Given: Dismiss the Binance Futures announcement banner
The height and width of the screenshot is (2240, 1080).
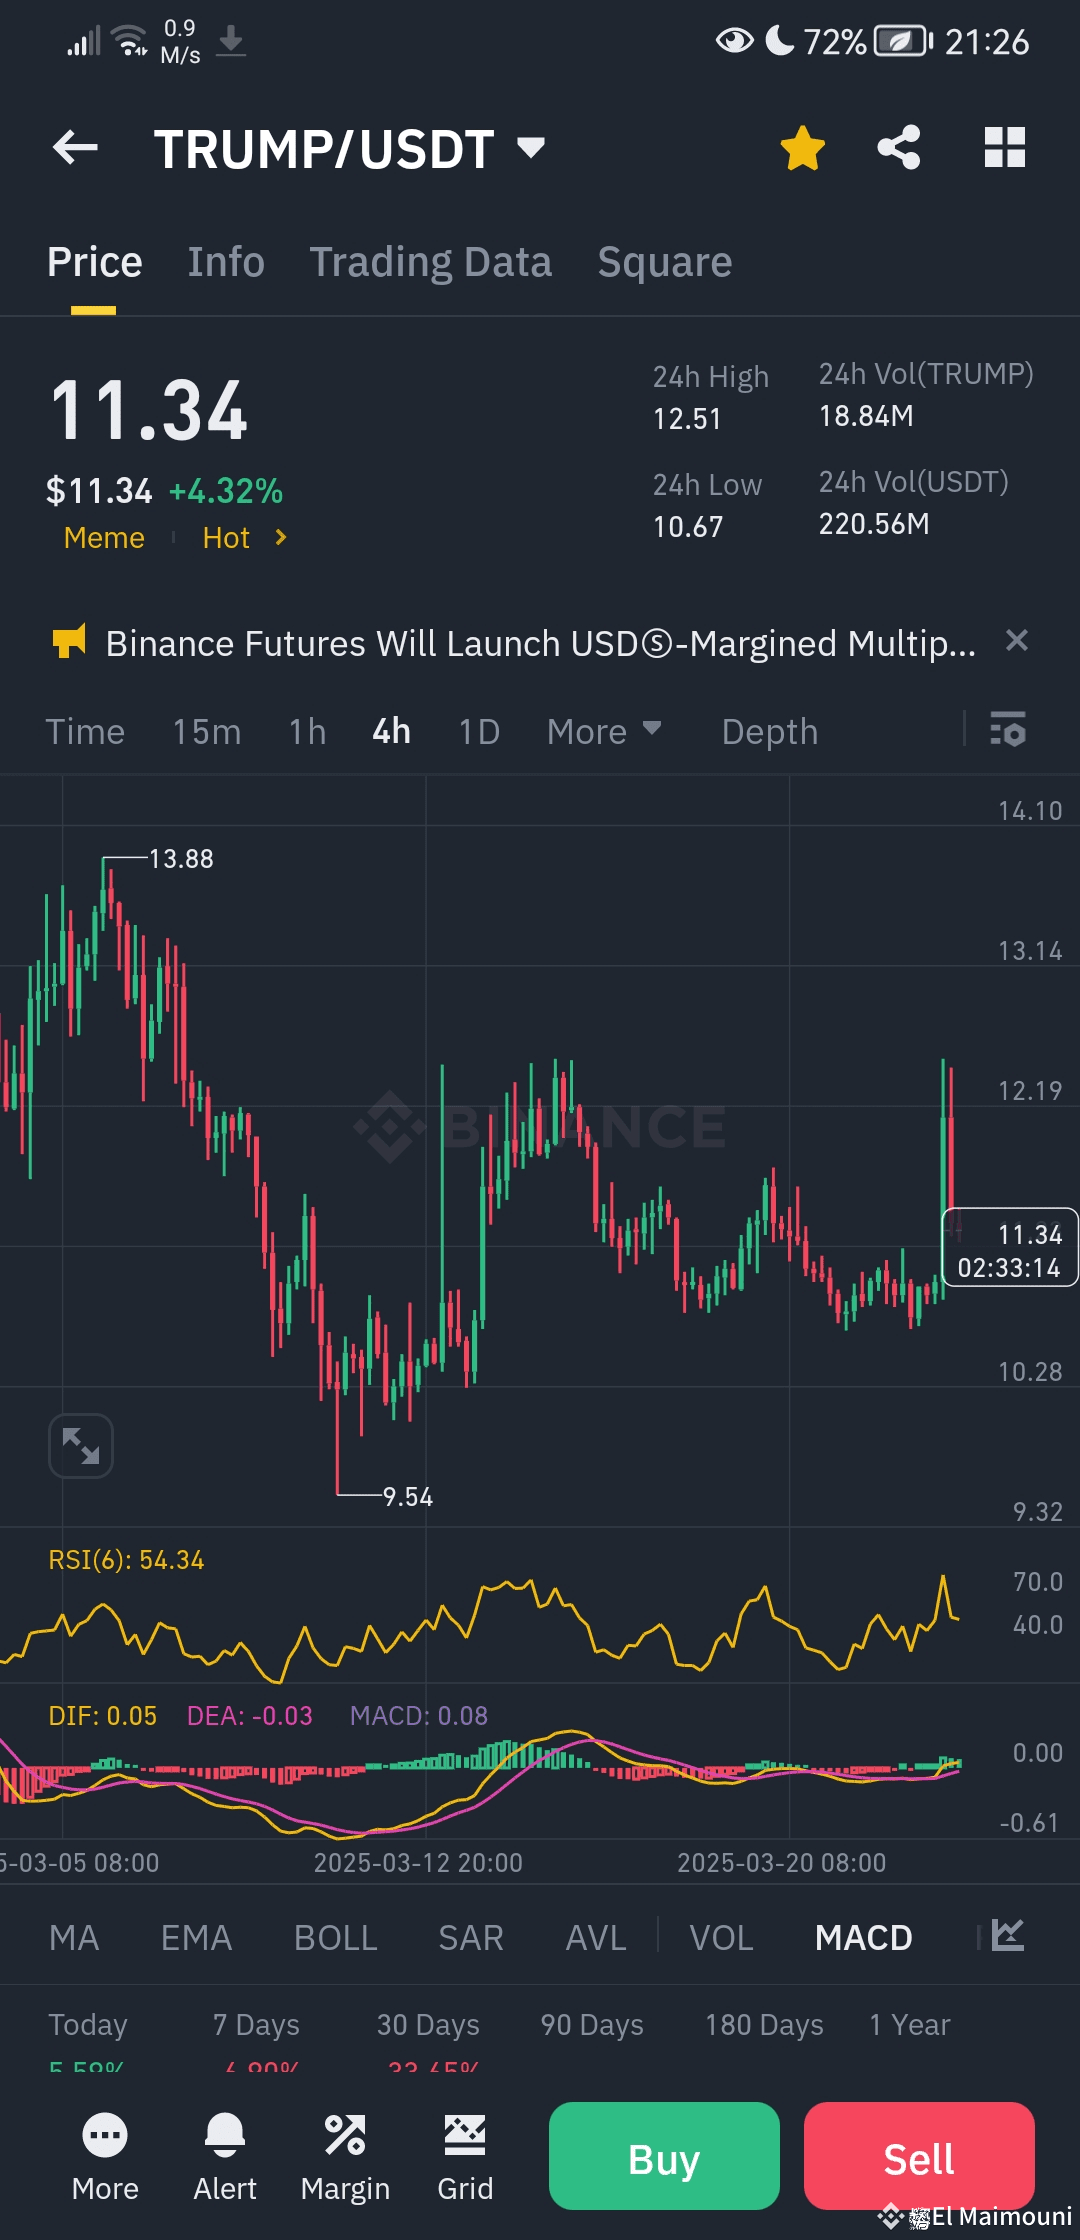Looking at the screenshot, I should pos(1016,641).
